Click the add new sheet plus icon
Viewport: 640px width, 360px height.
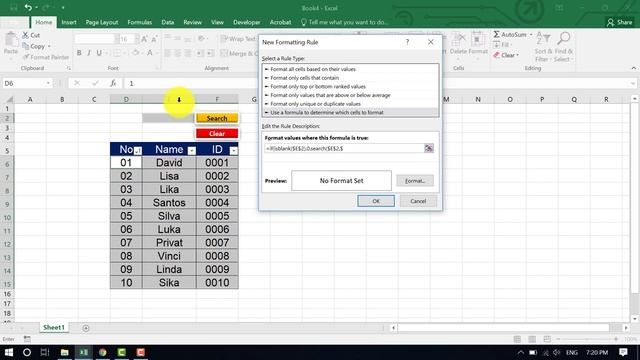pyautogui.click(x=86, y=328)
